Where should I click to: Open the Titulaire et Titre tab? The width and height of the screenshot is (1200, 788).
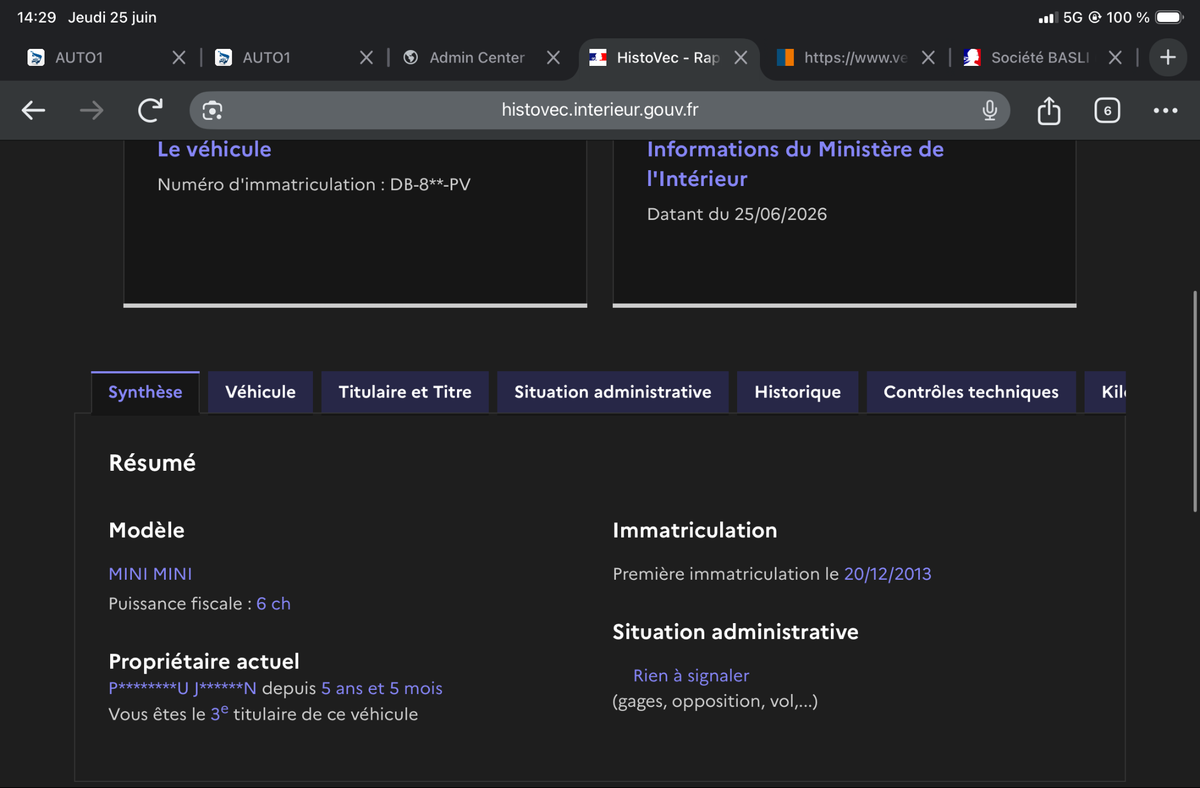[405, 392]
